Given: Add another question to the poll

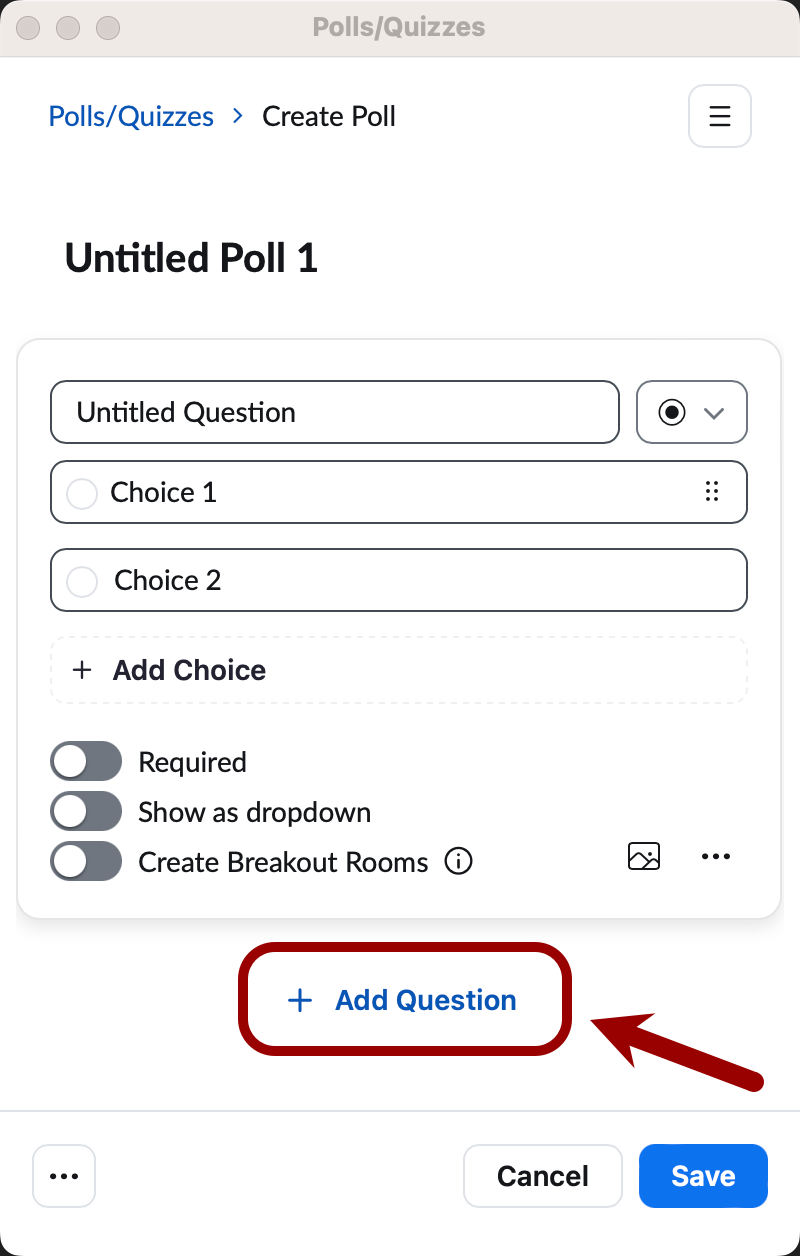Looking at the screenshot, I should [404, 999].
